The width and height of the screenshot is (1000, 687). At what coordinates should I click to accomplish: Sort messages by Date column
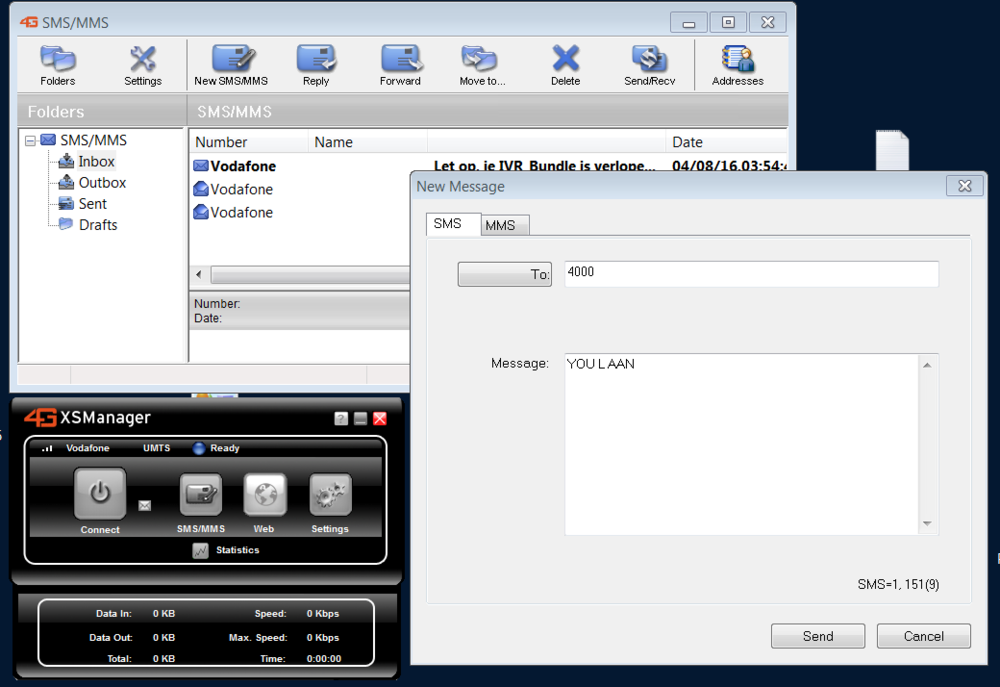tap(727, 142)
